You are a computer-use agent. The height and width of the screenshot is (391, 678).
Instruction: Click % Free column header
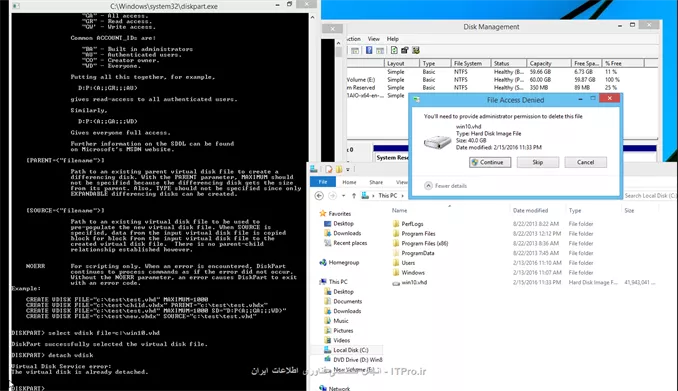[x=623, y=63]
